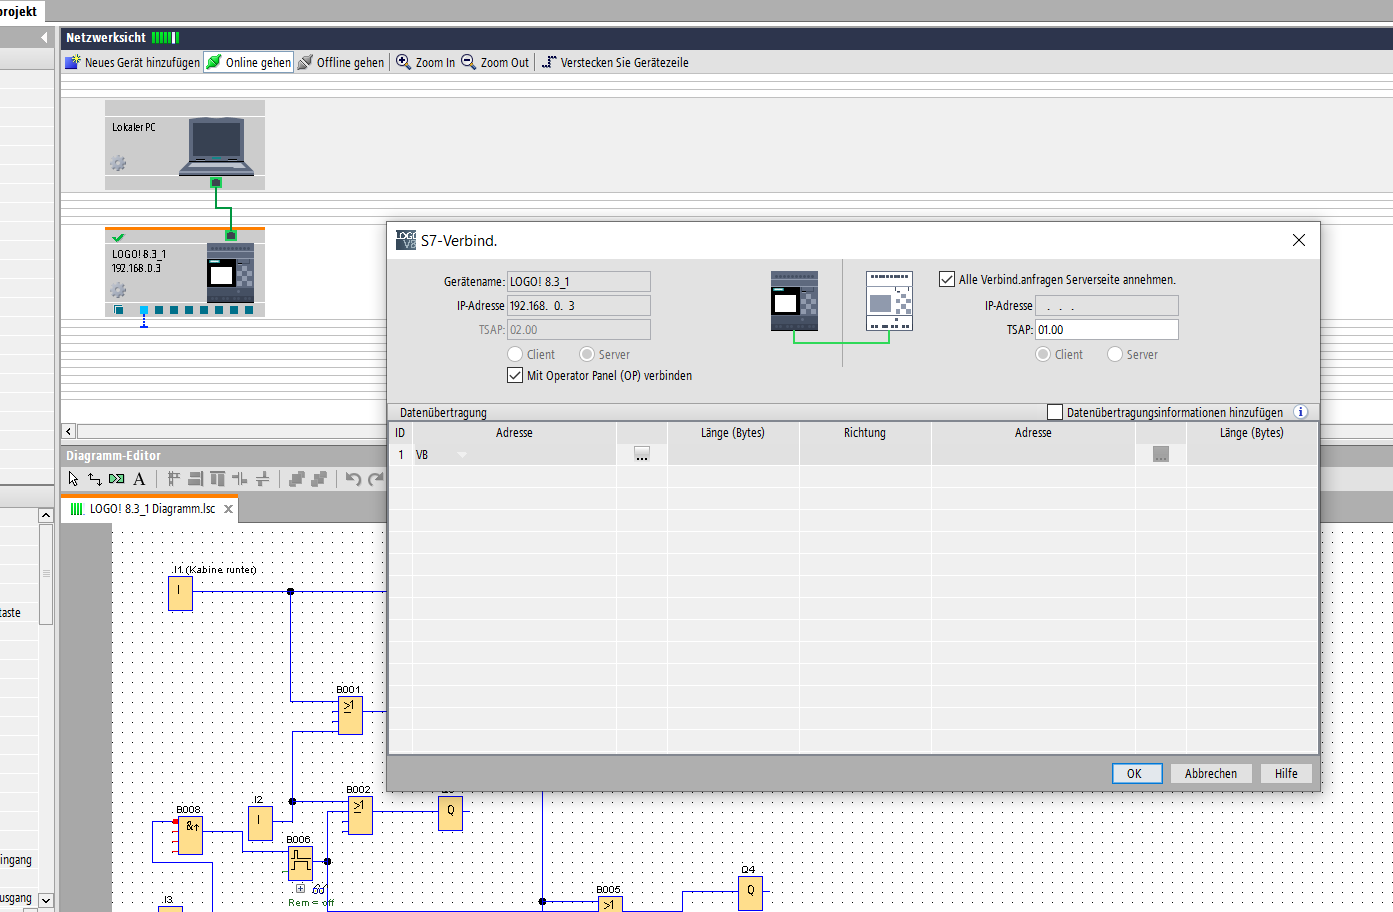Collapse the left panel with the arrow
This screenshot has width=1393, height=912.
point(44,37)
